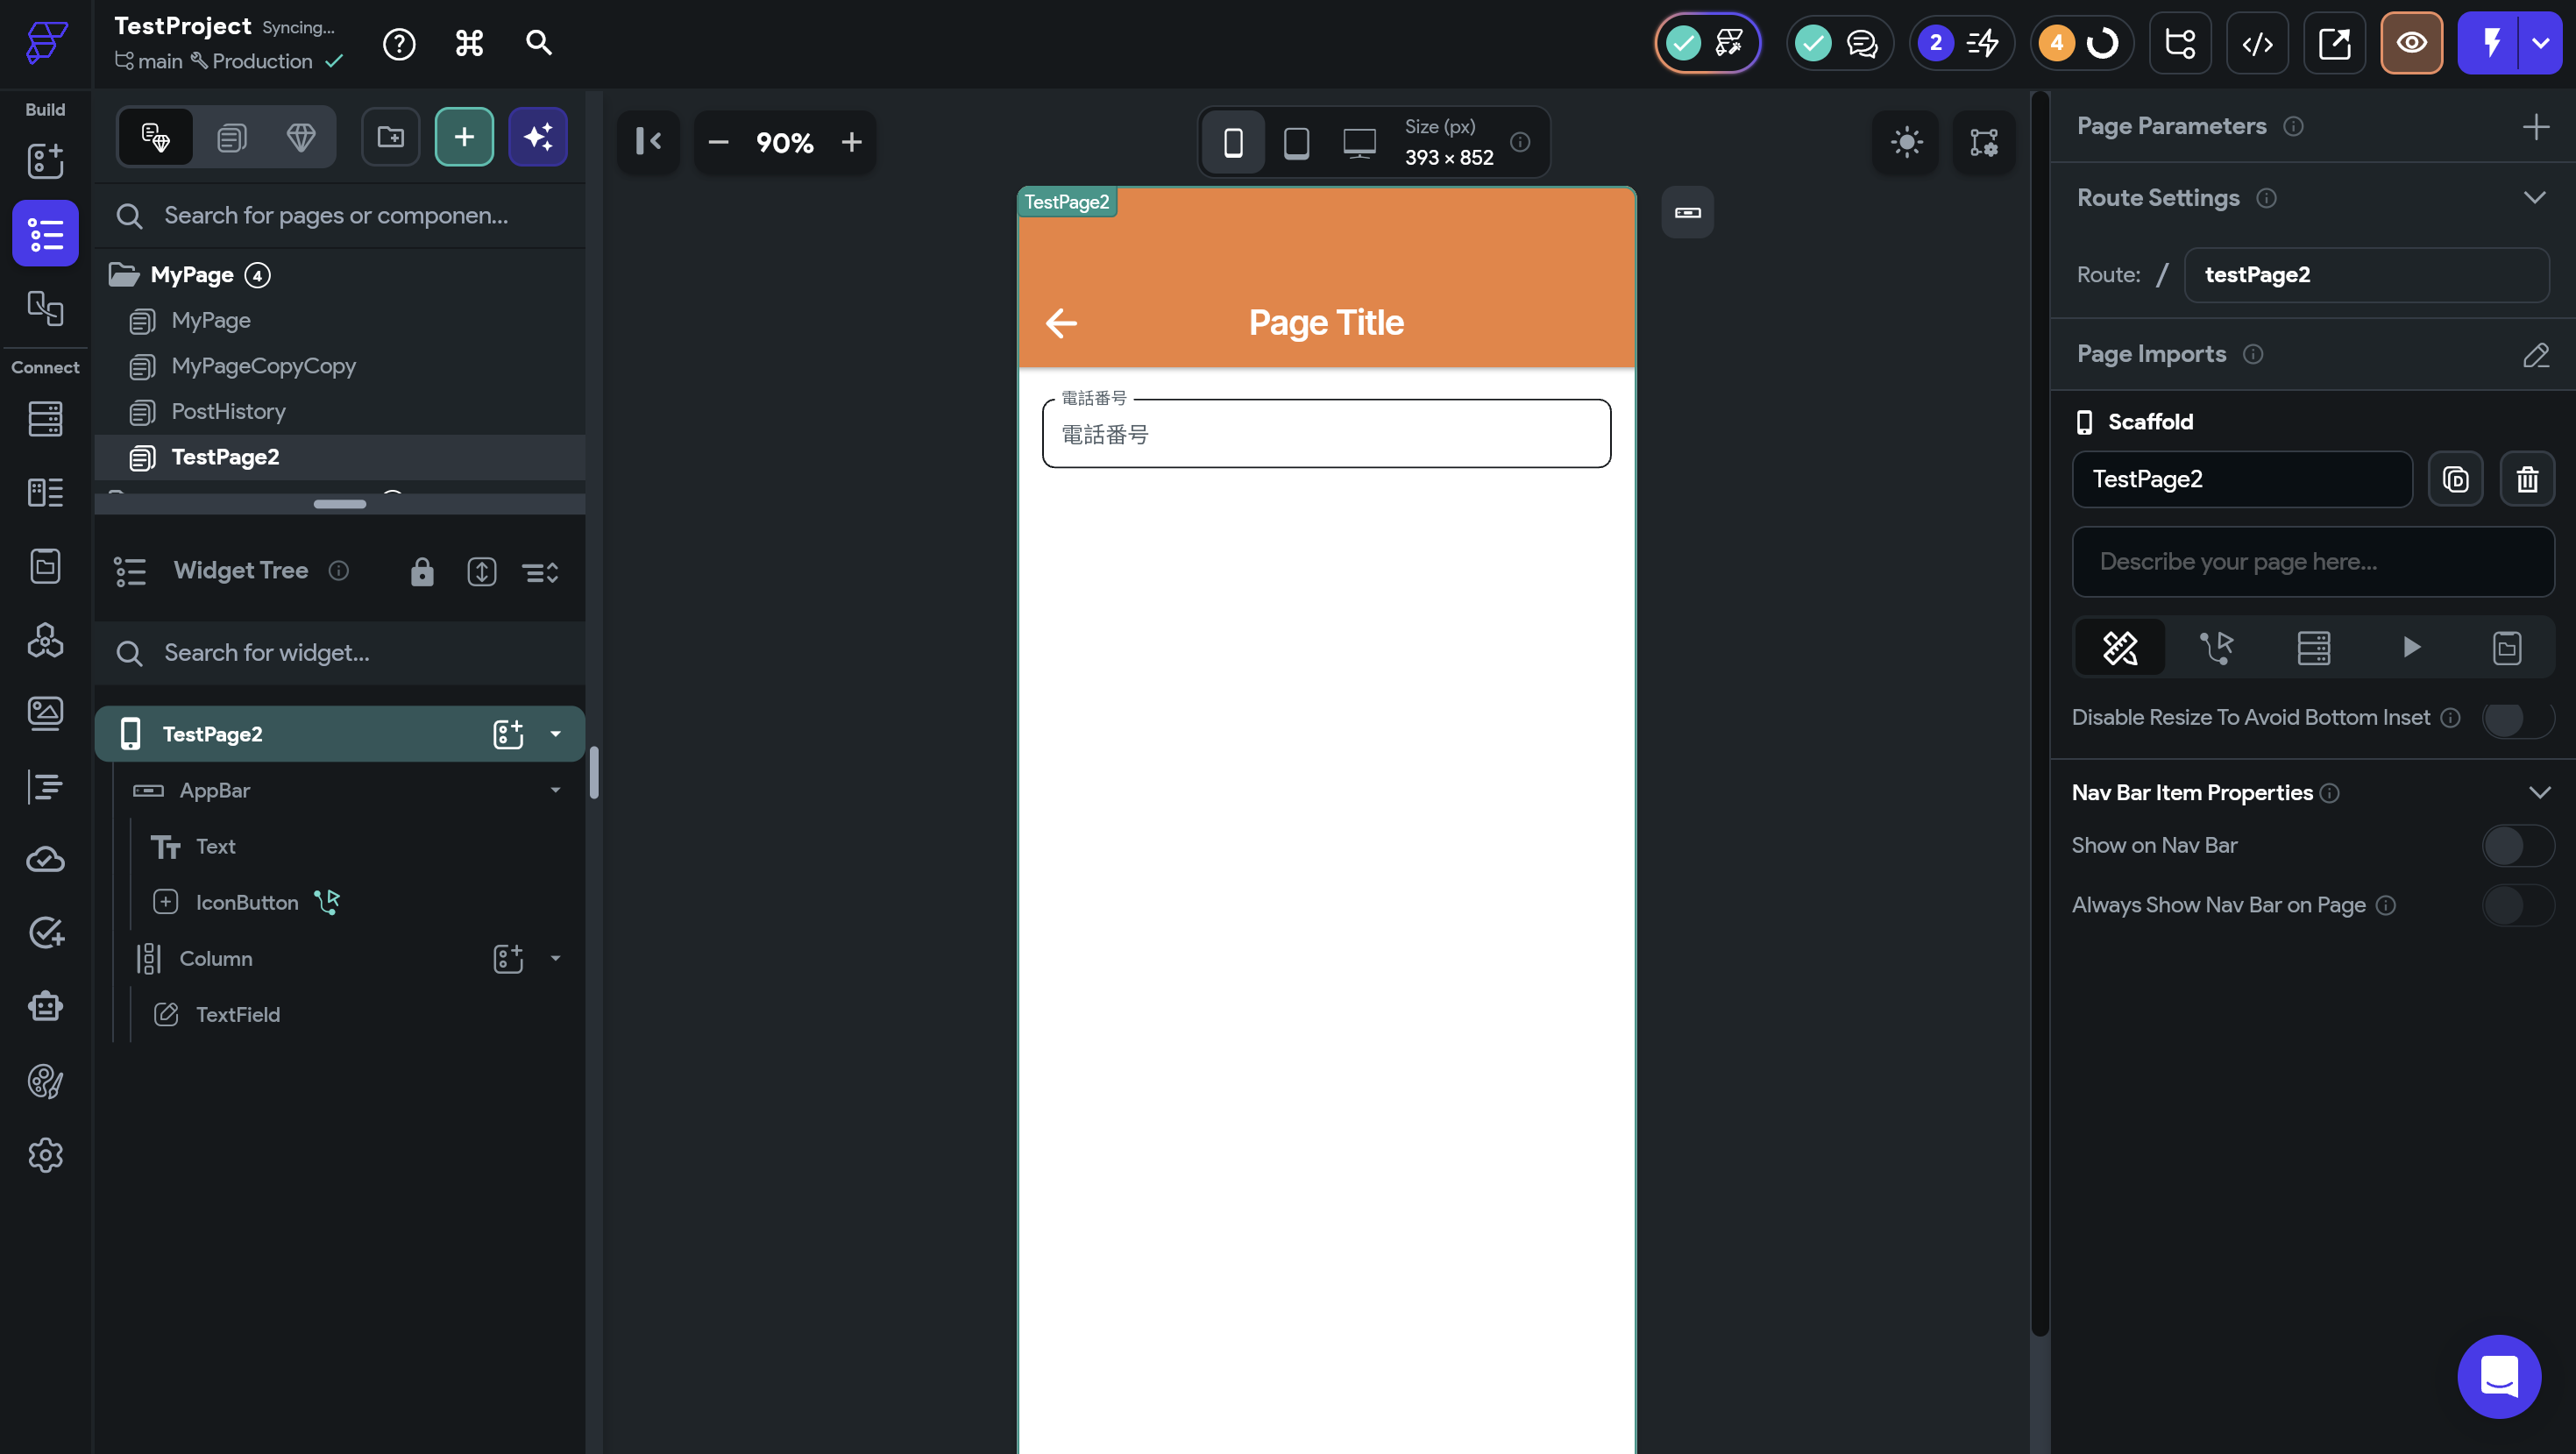
Task: Collapse the AppBar node in widget tree
Action: click(x=555, y=790)
